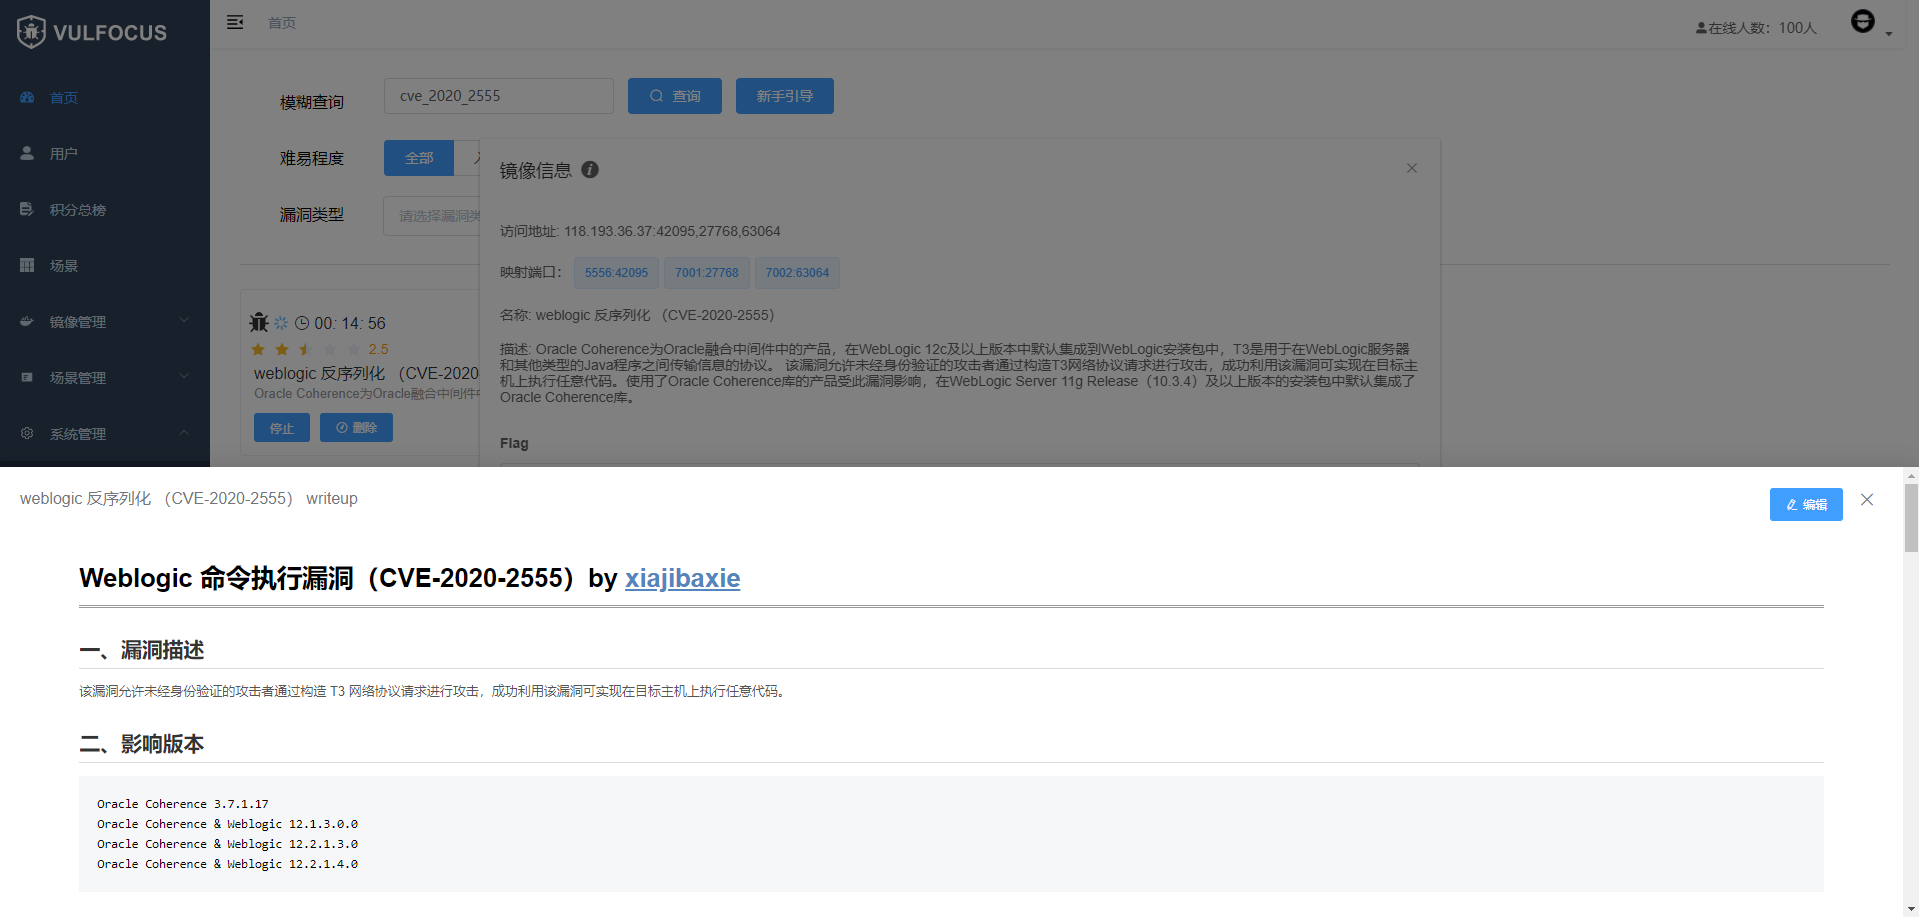
Task: Click the 停止 button on weblogic card
Action: 282,428
